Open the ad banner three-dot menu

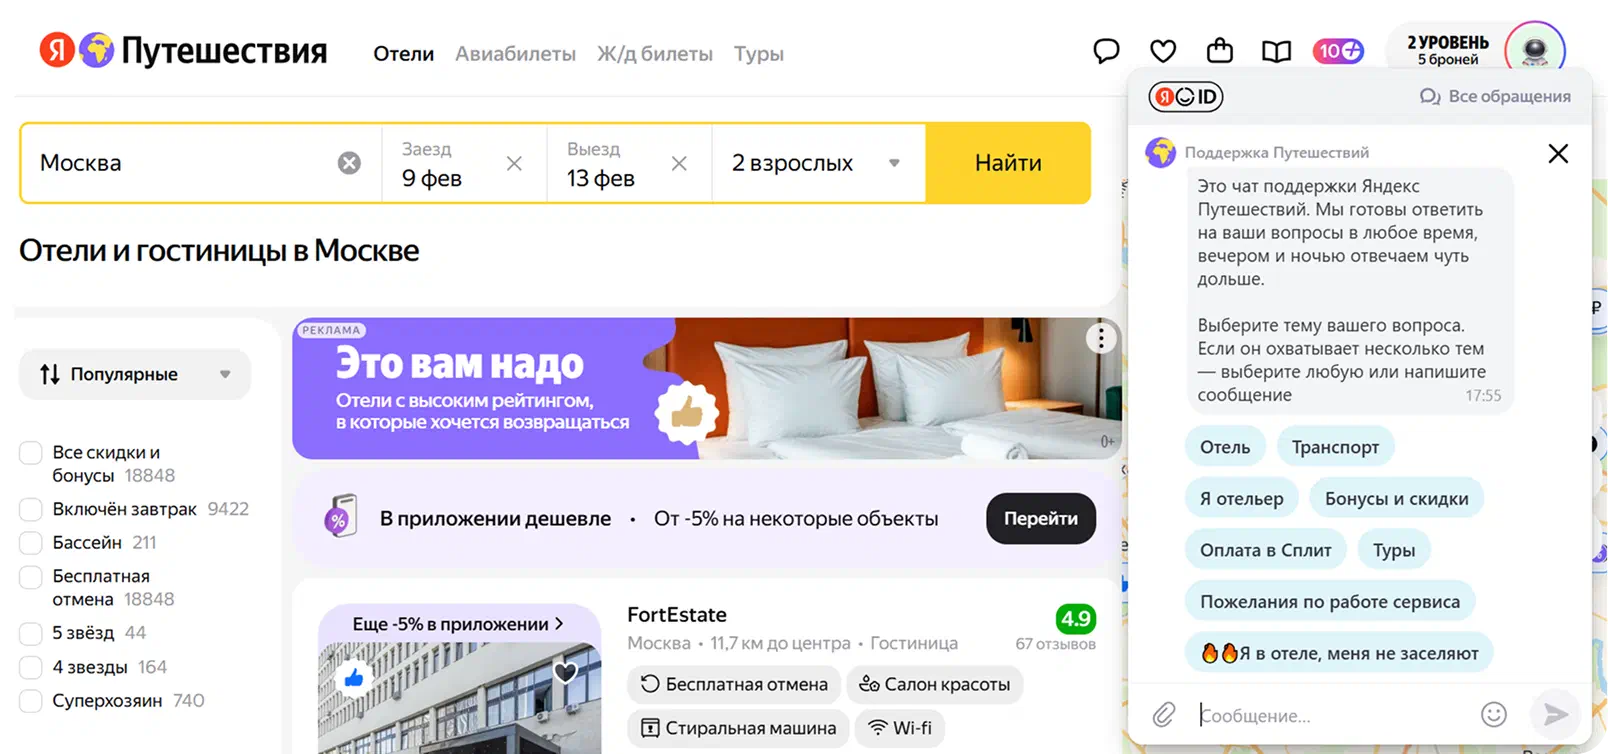pyautogui.click(x=1101, y=339)
